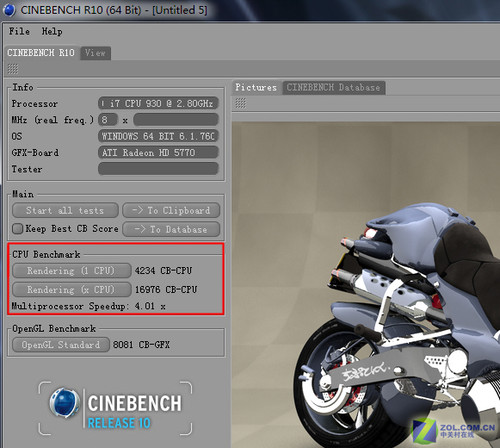This screenshot has height=448, width=500.
Task: Switch to the CINEBENCH Database tab
Action: pyautogui.click(x=334, y=87)
